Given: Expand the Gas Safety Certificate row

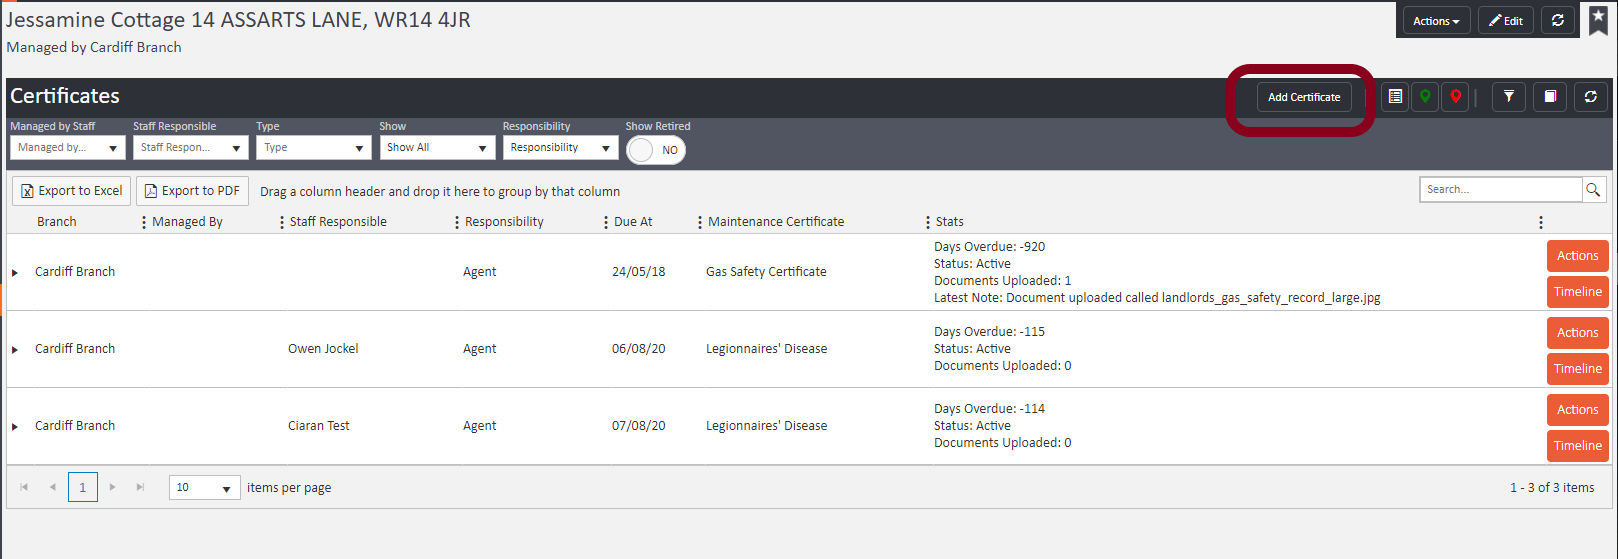Looking at the screenshot, I should point(15,273).
